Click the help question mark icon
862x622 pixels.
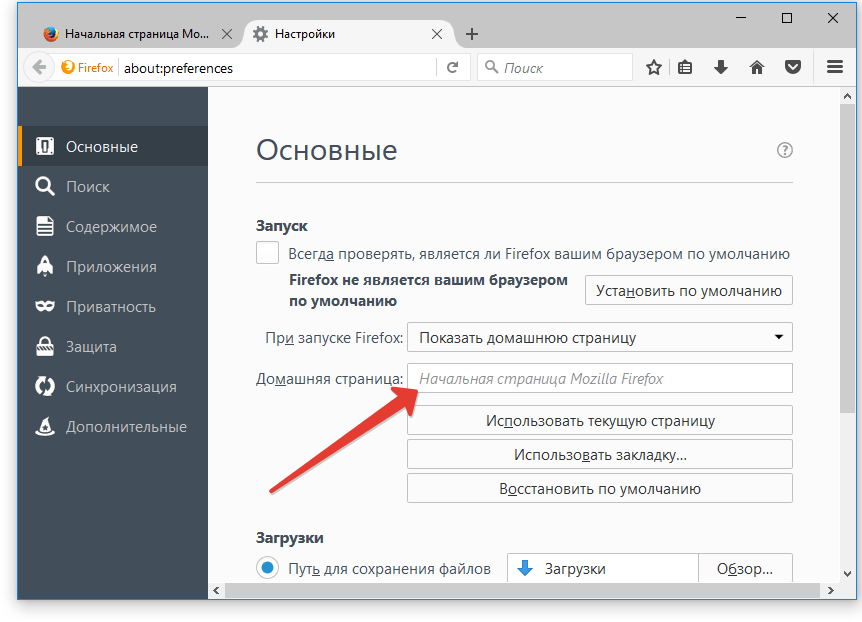tap(784, 150)
